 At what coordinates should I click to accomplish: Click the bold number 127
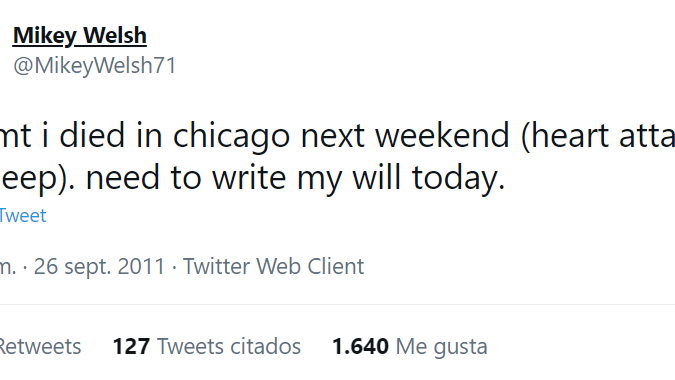point(131,346)
